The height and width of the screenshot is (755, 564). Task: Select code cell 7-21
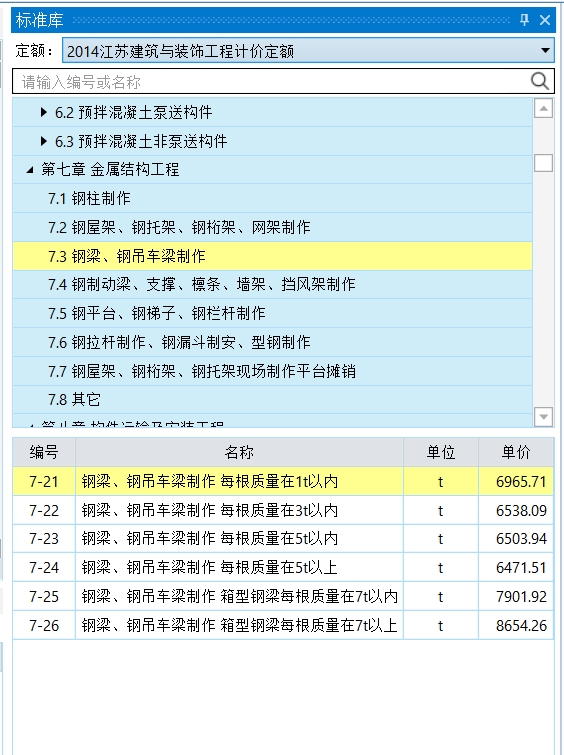pos(44,482)
